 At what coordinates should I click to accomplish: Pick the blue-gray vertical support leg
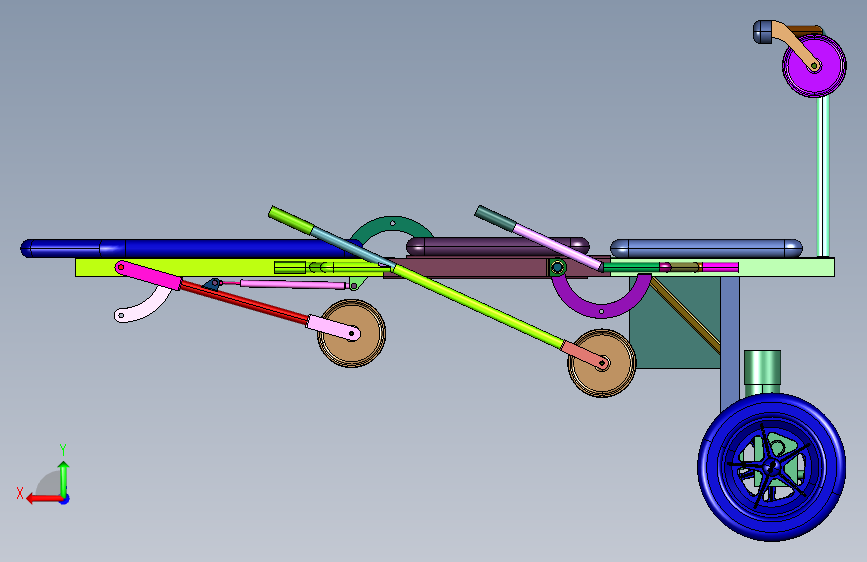tap(730, 343)
